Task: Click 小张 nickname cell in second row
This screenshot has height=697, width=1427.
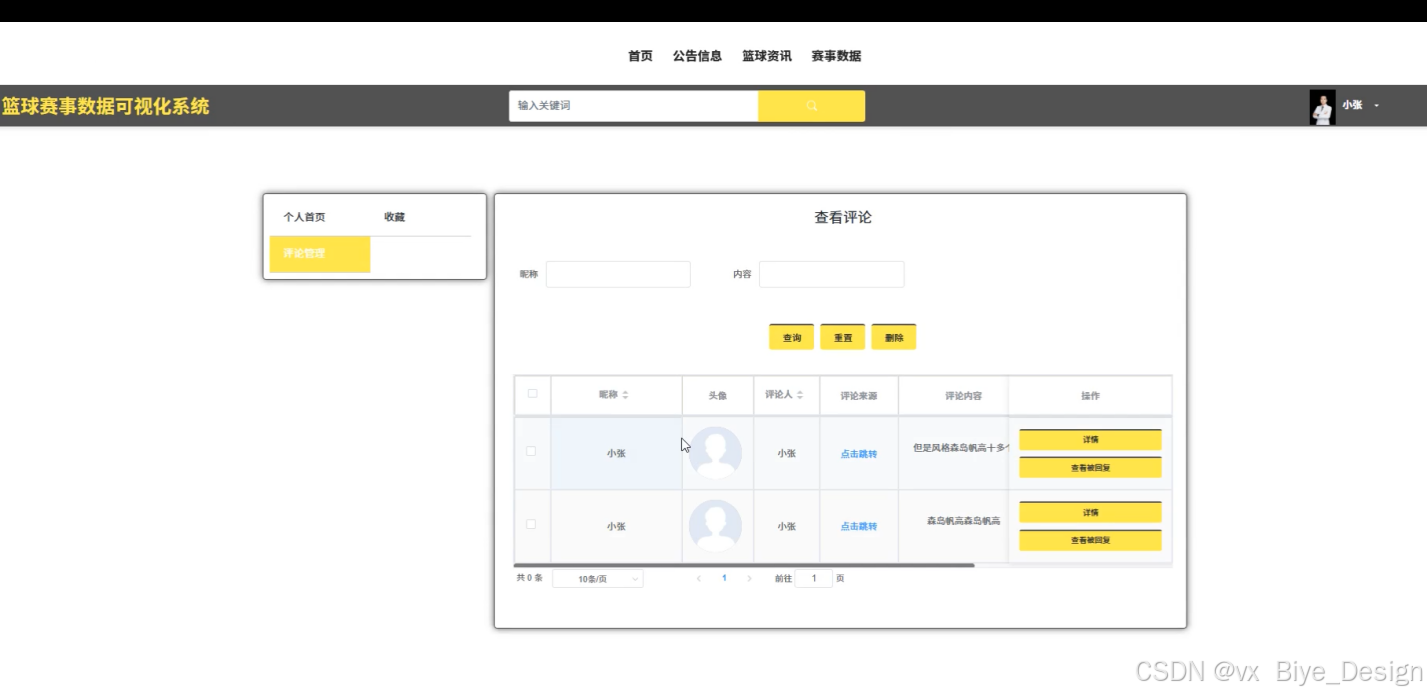Action: 616,527
